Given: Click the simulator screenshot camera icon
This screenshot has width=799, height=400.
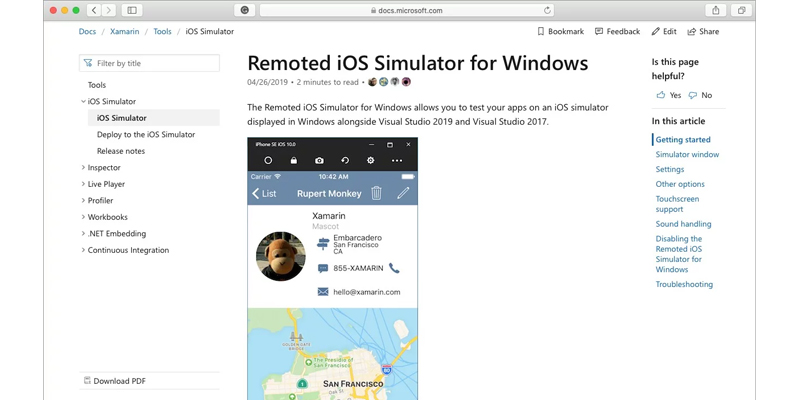Looking at the screenshot, I should click(x=319, y=160).
